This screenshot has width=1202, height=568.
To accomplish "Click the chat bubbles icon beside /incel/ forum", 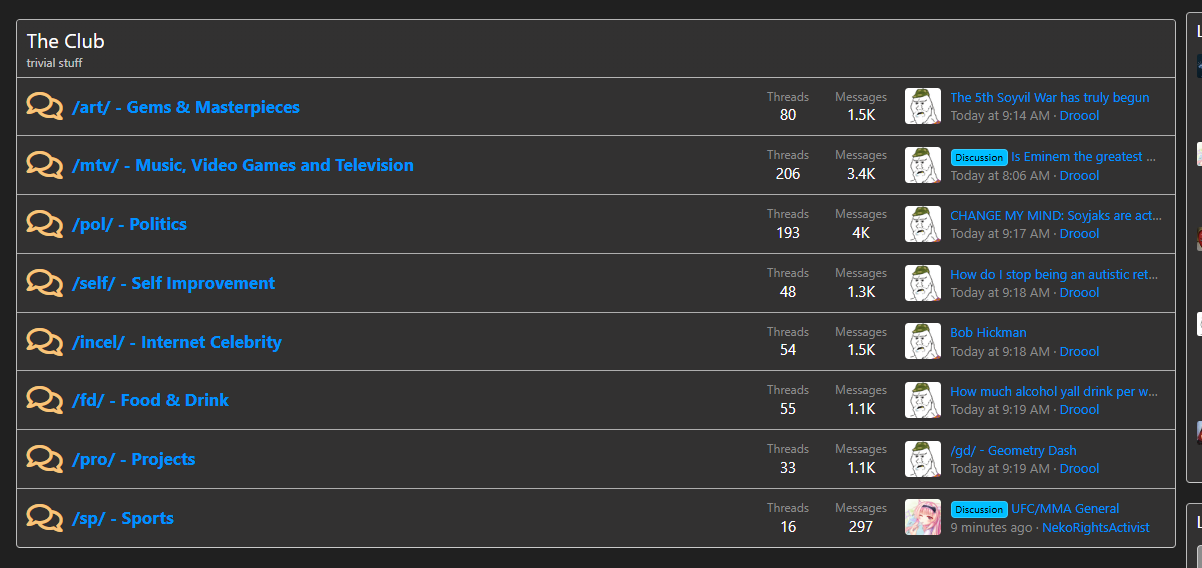I will click(x=45, y=341).
